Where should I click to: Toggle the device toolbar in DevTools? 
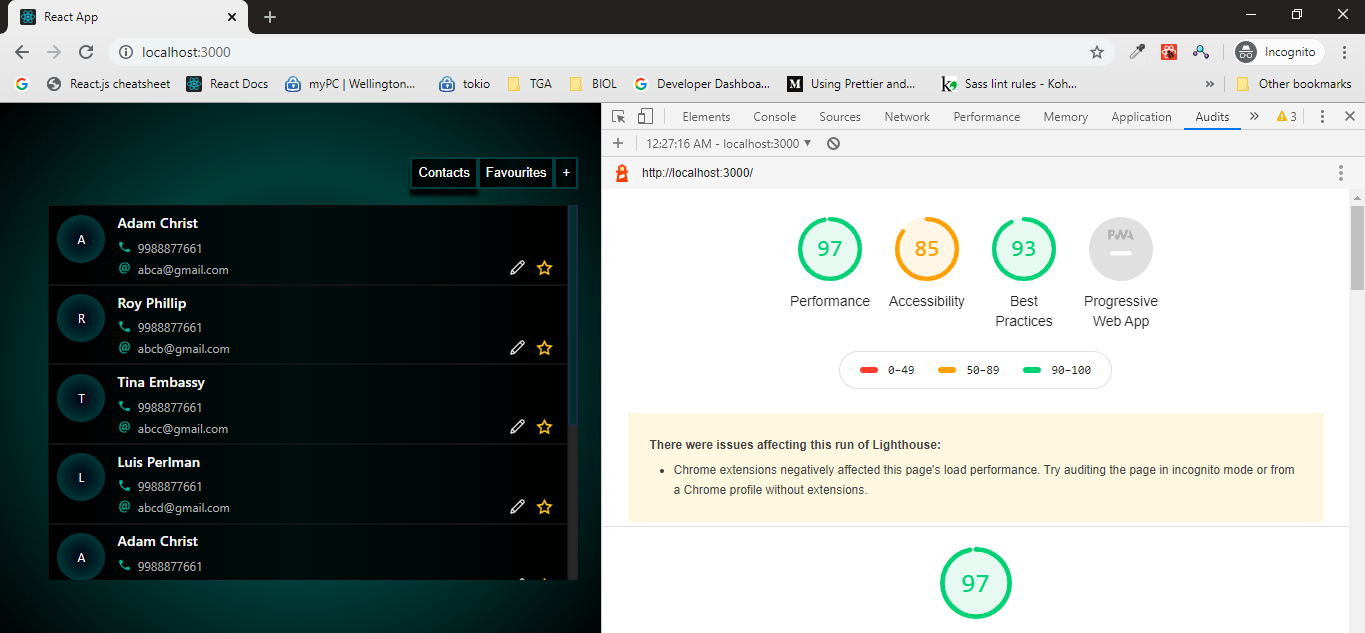(645, 117)
